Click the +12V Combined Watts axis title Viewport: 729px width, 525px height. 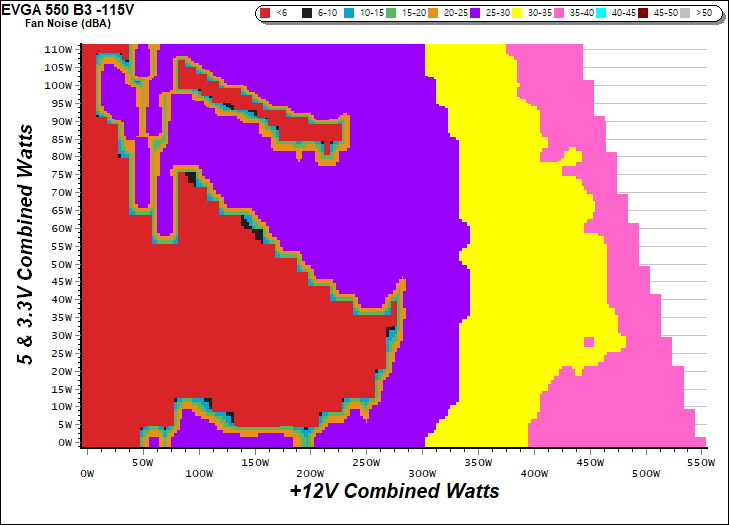[394, 492]
